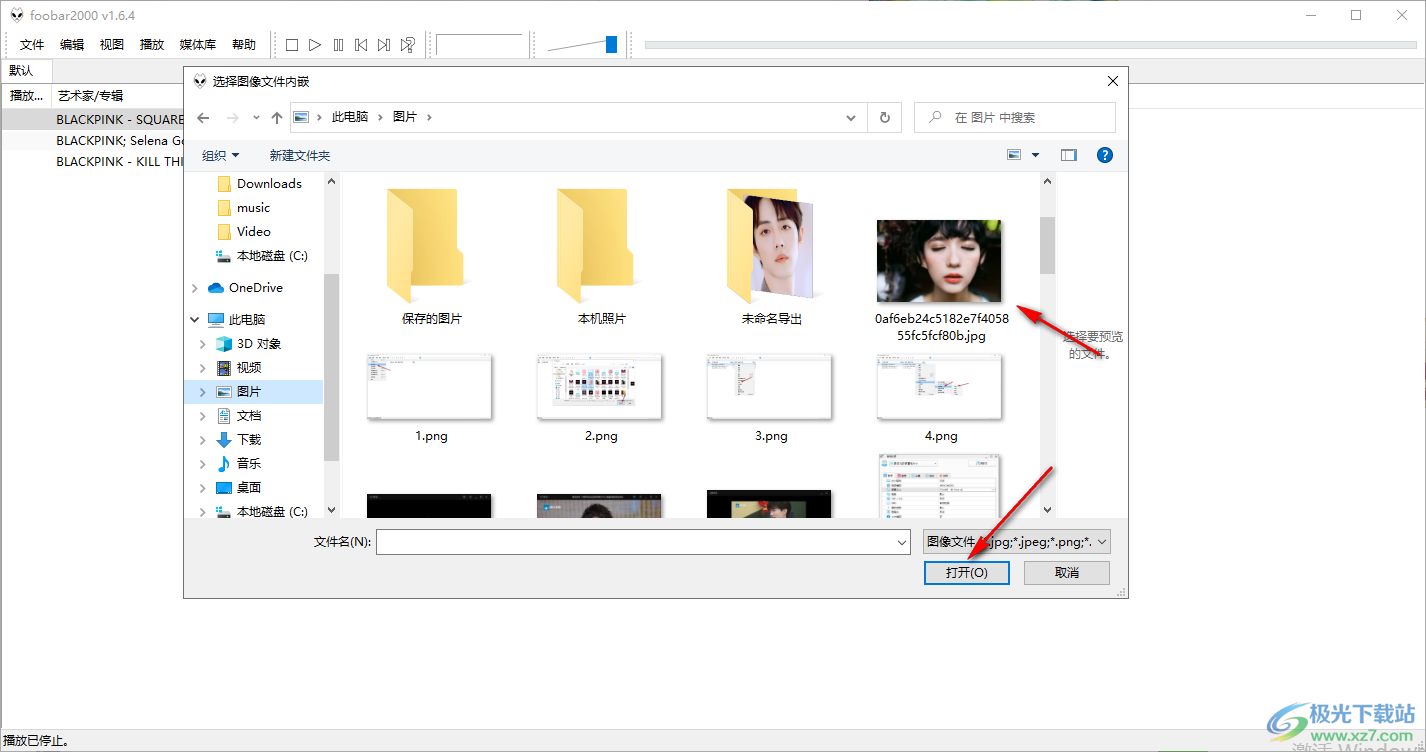This screenshot has width=1426, height=752.
Task: Select the 本机照片 folder
Action: [602, 258]
